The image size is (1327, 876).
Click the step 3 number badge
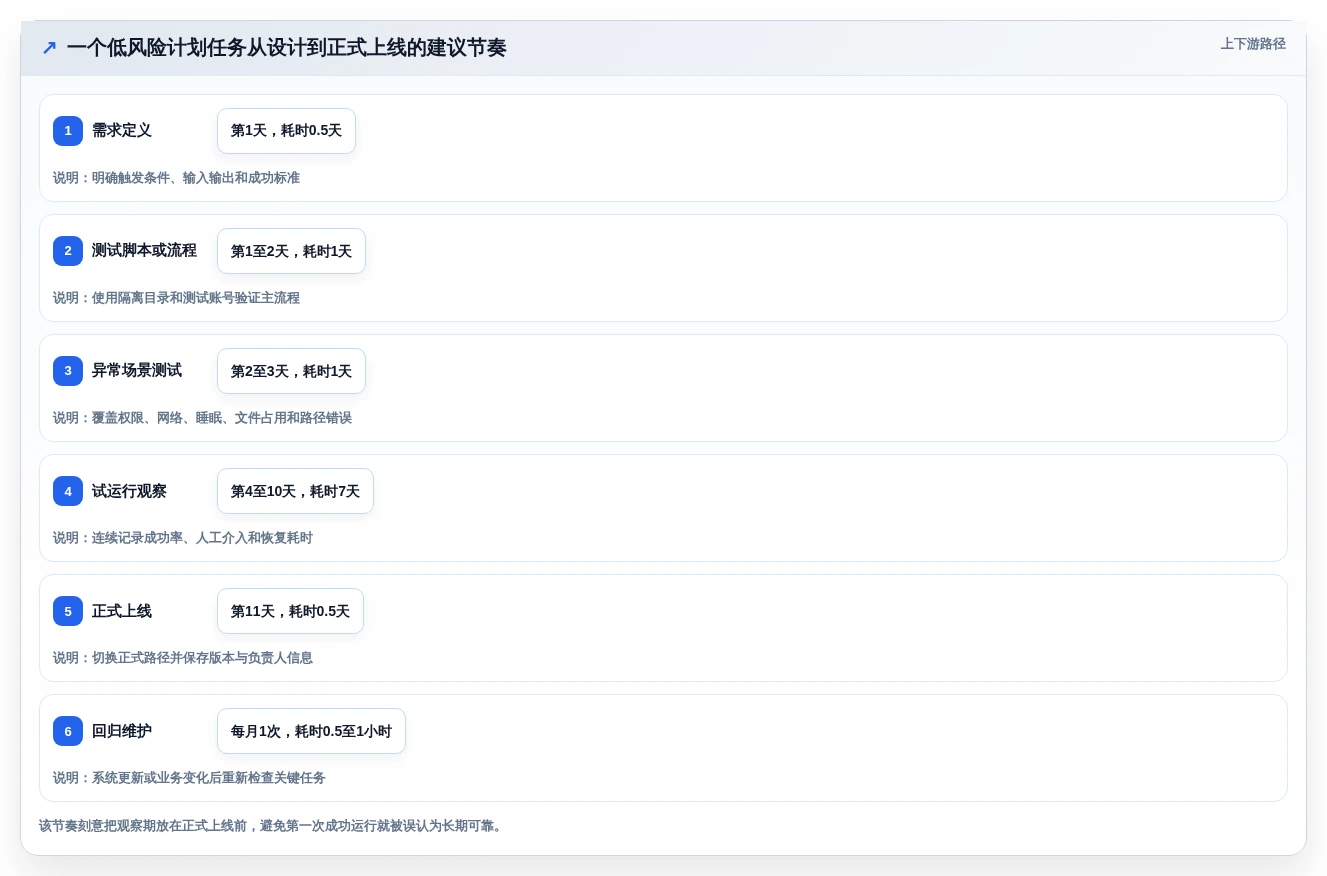pos(68,371)
